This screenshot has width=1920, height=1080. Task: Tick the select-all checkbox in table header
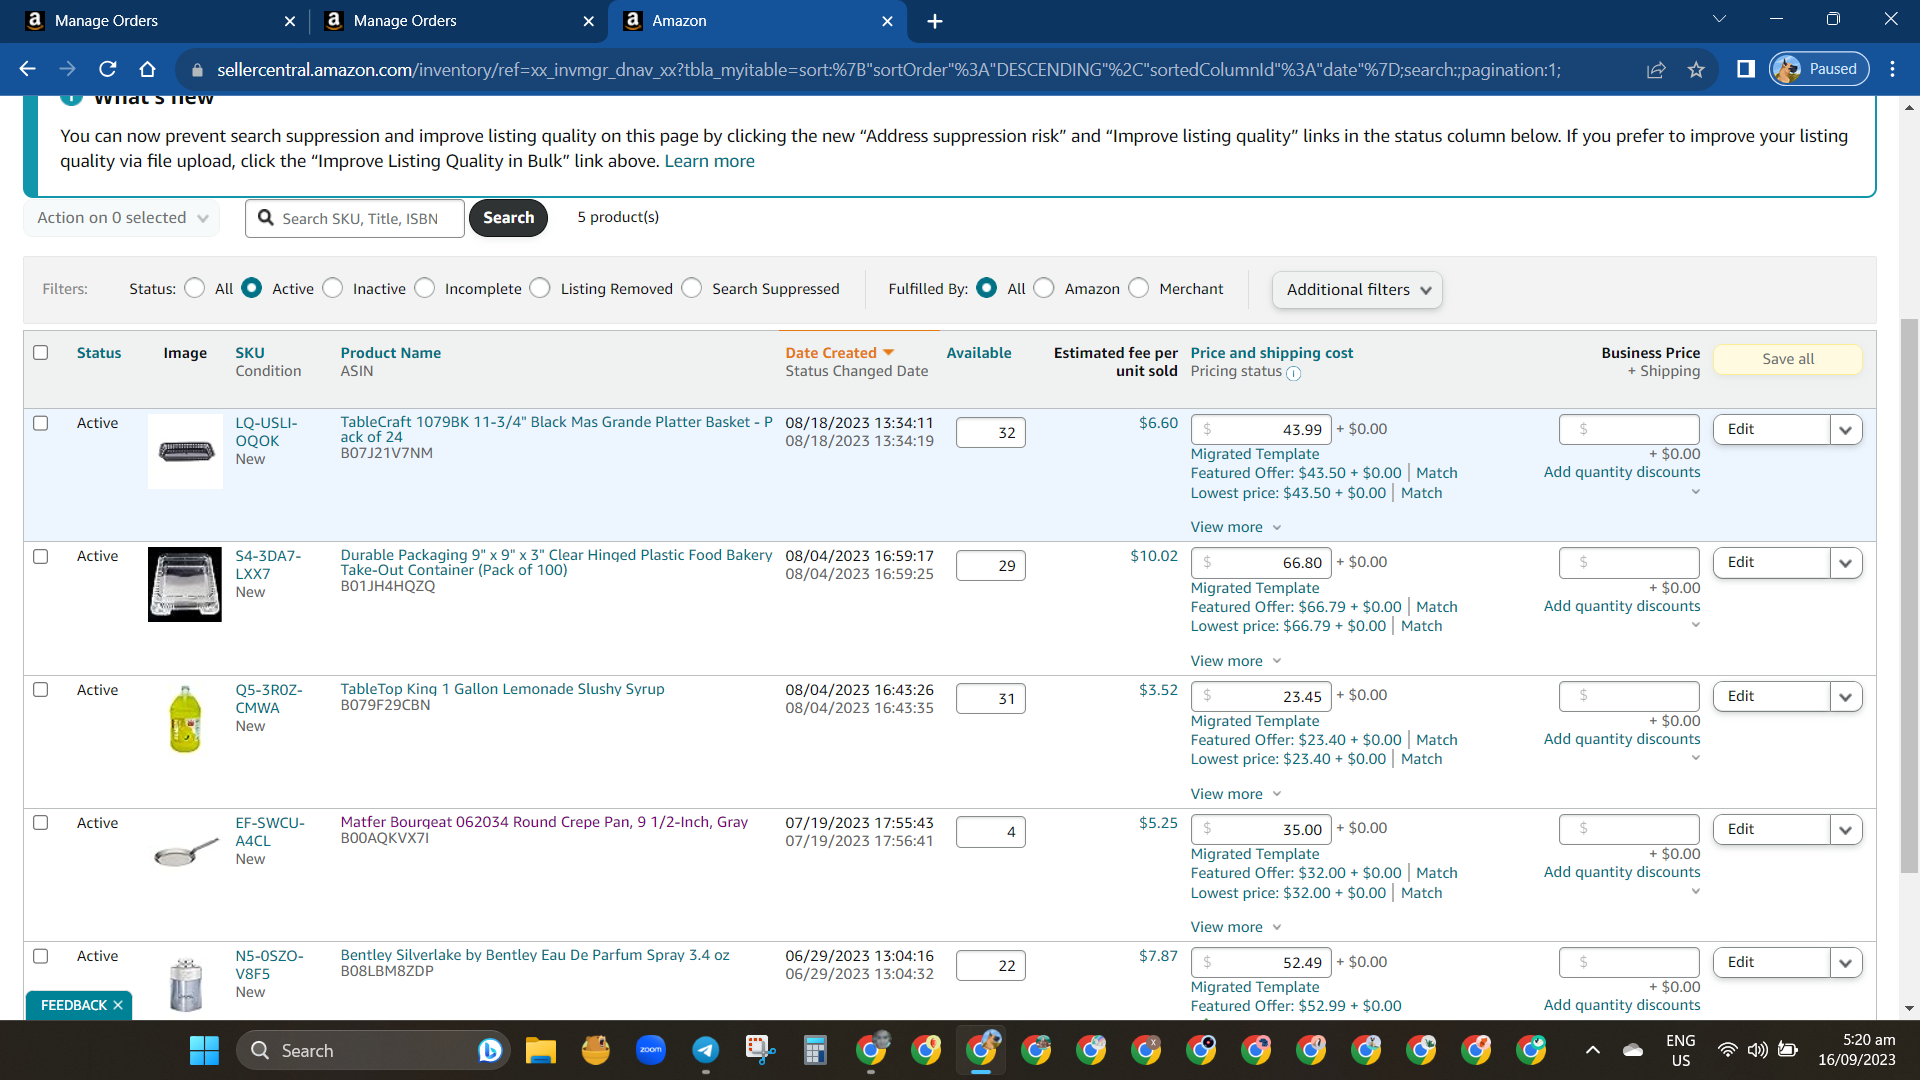(x=41, y=352)
